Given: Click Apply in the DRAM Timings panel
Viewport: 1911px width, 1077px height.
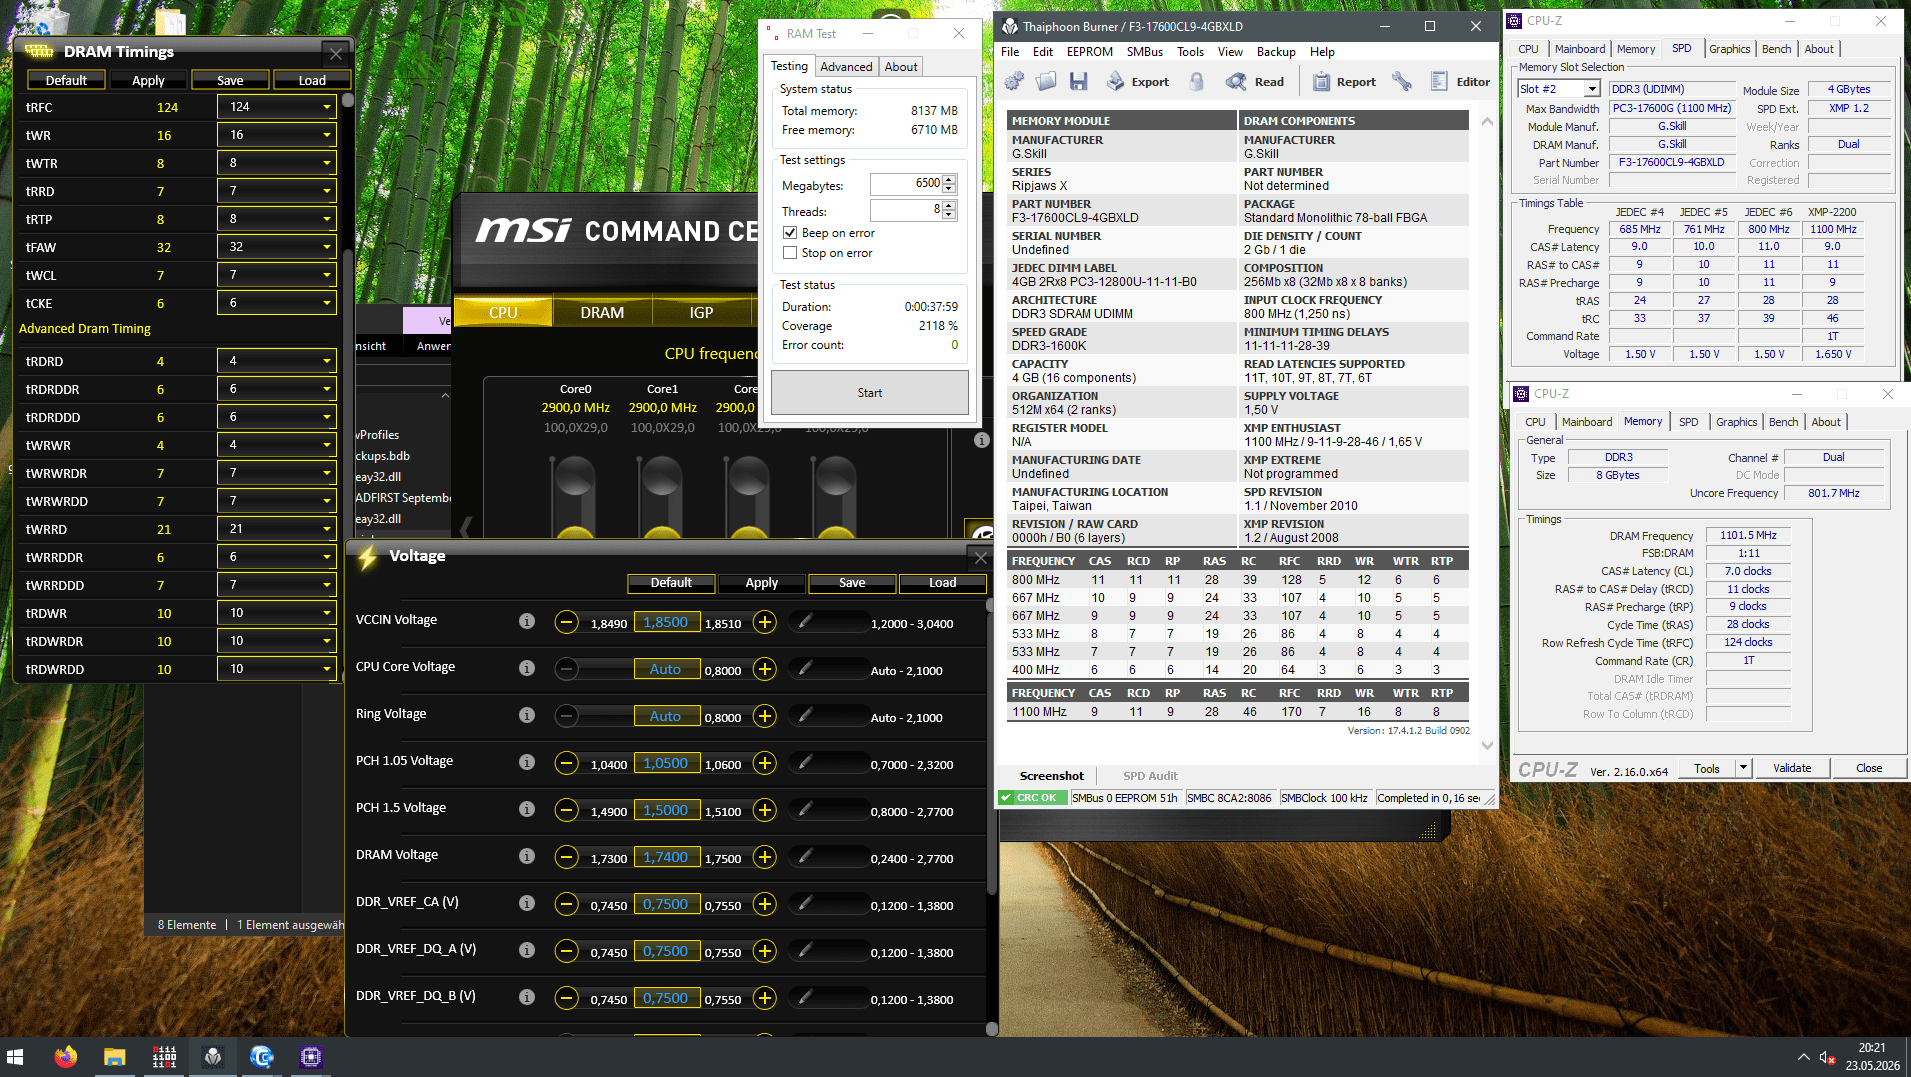Looking at the screenshot, I should (148, 80).
